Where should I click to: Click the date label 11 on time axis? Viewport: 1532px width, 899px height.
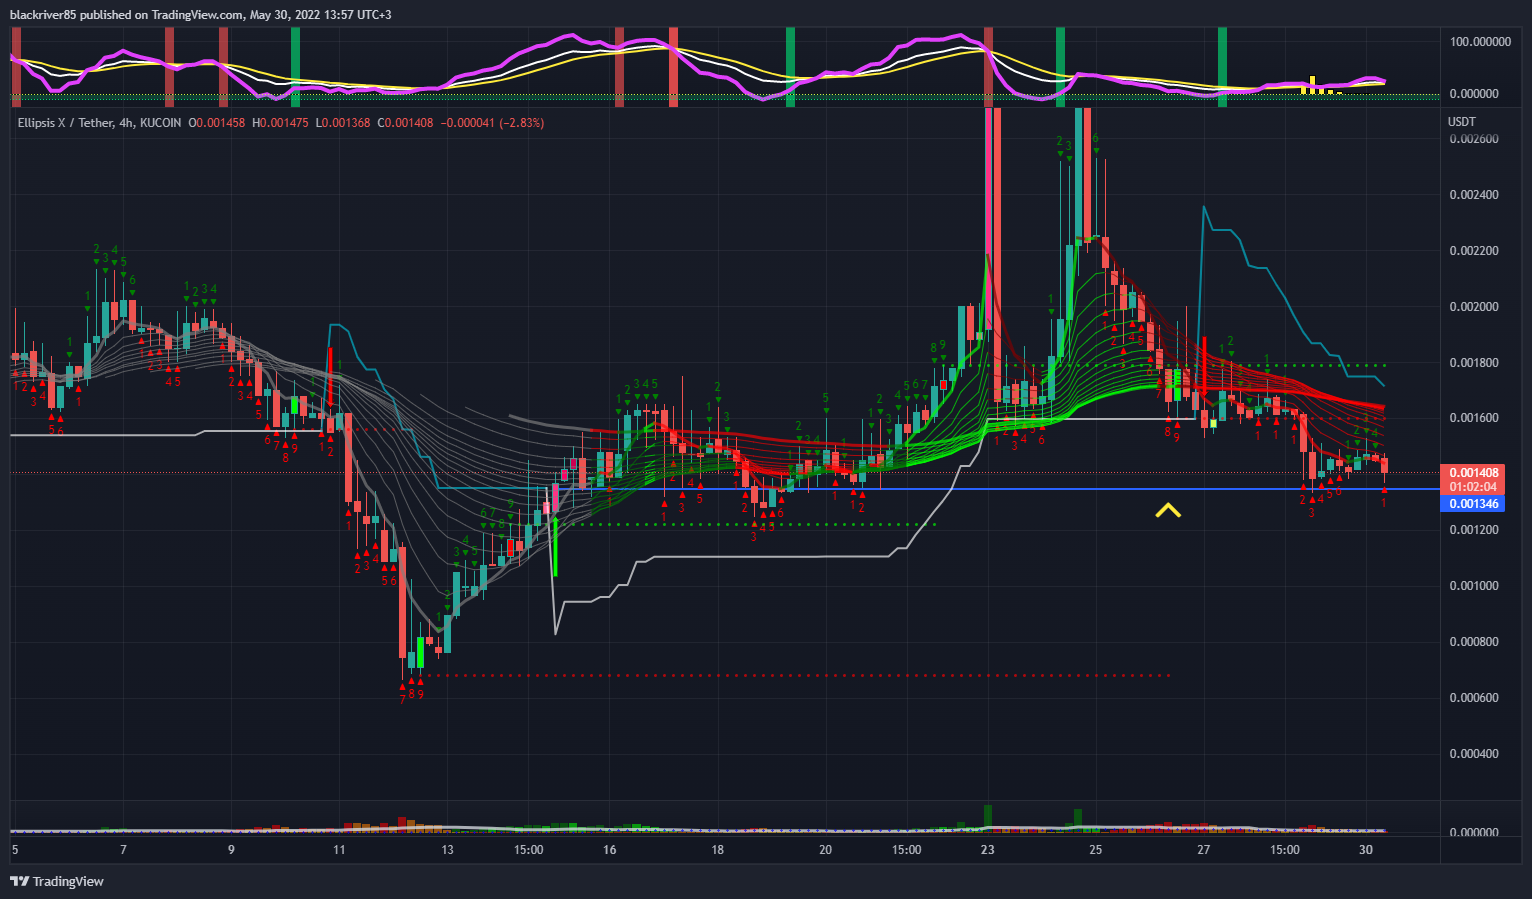[339, 850]
